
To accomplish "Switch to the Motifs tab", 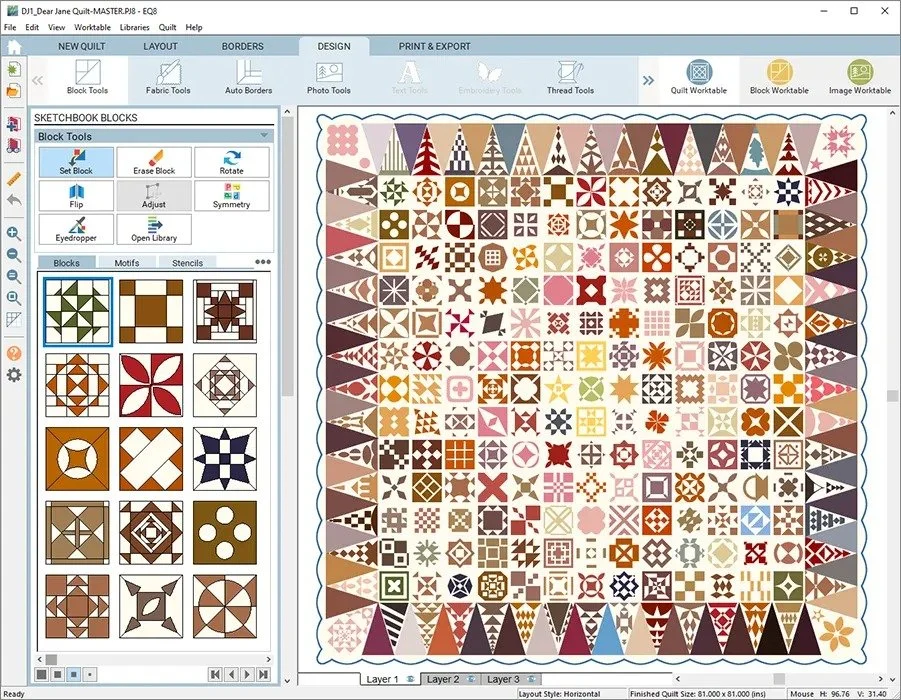I will click(x=126, y=263).
